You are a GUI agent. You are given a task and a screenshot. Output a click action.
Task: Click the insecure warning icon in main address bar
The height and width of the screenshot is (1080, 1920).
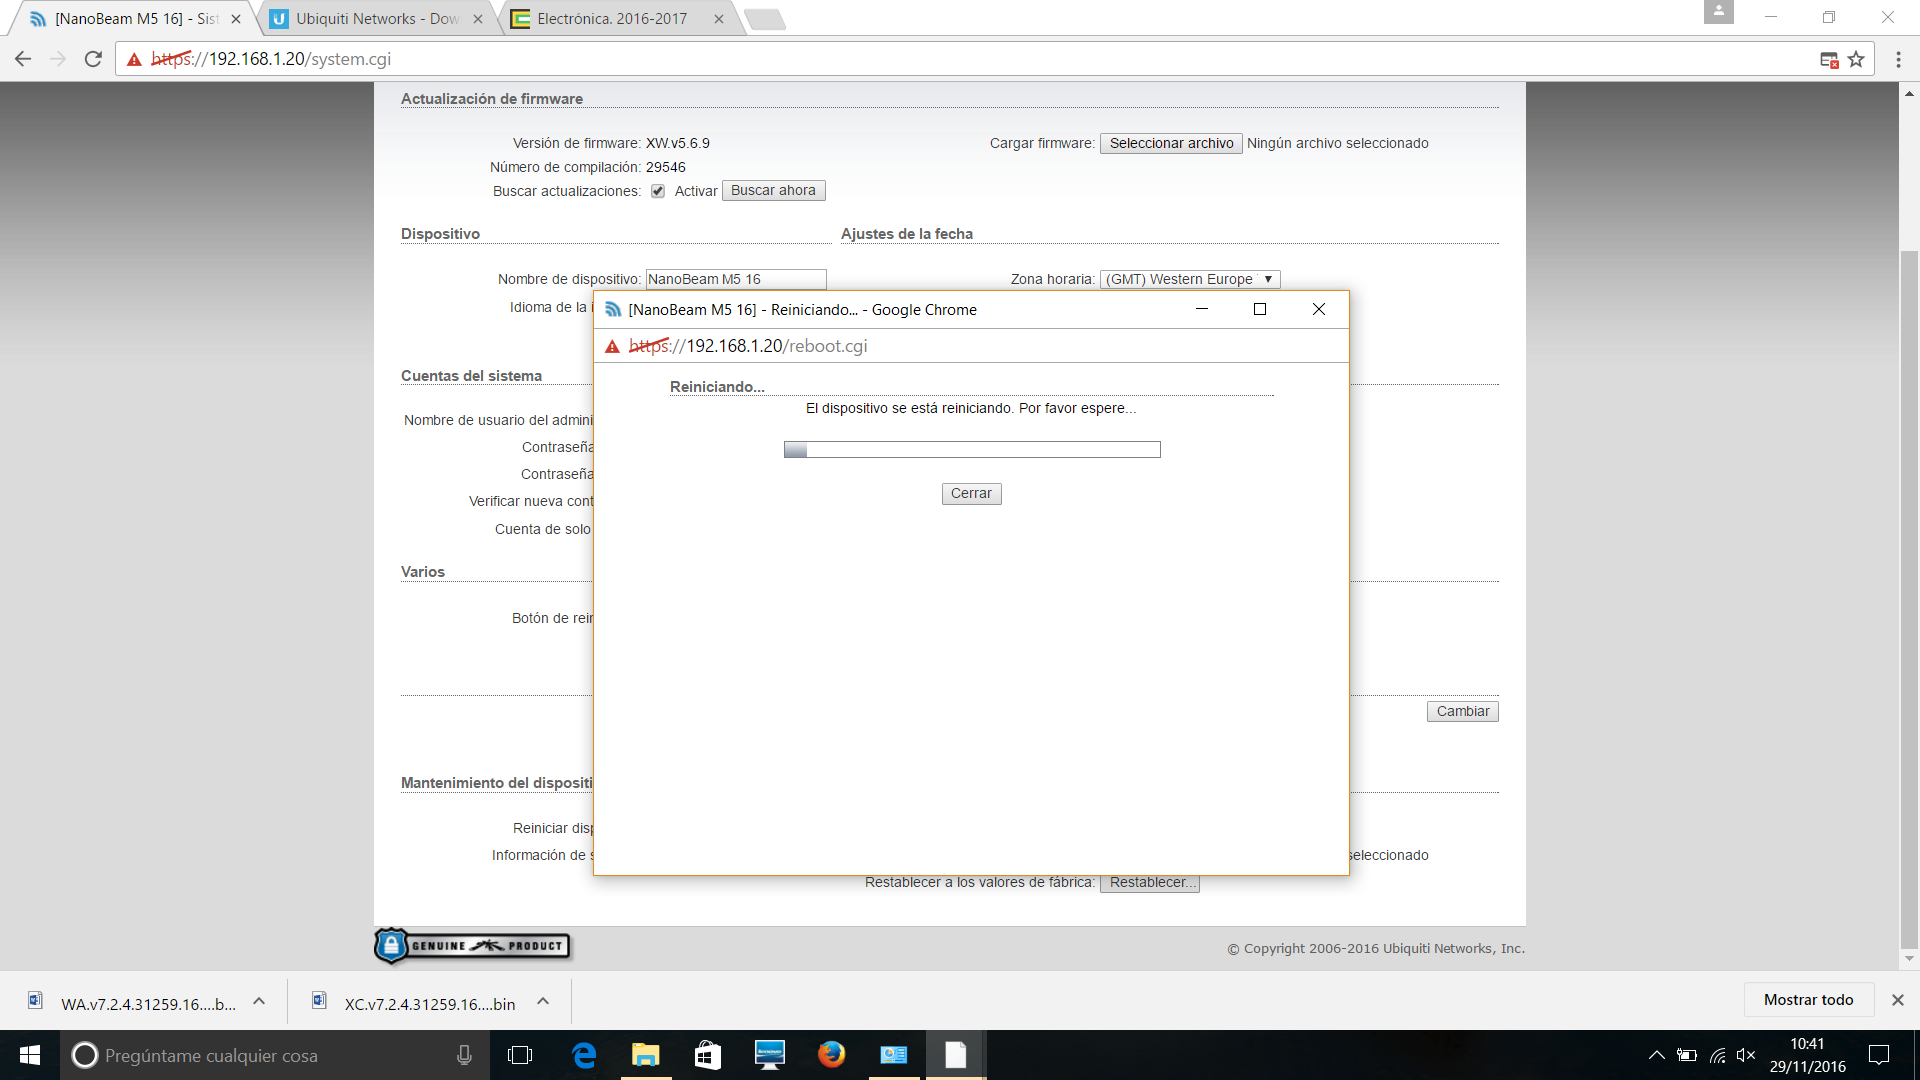point(134,59)
